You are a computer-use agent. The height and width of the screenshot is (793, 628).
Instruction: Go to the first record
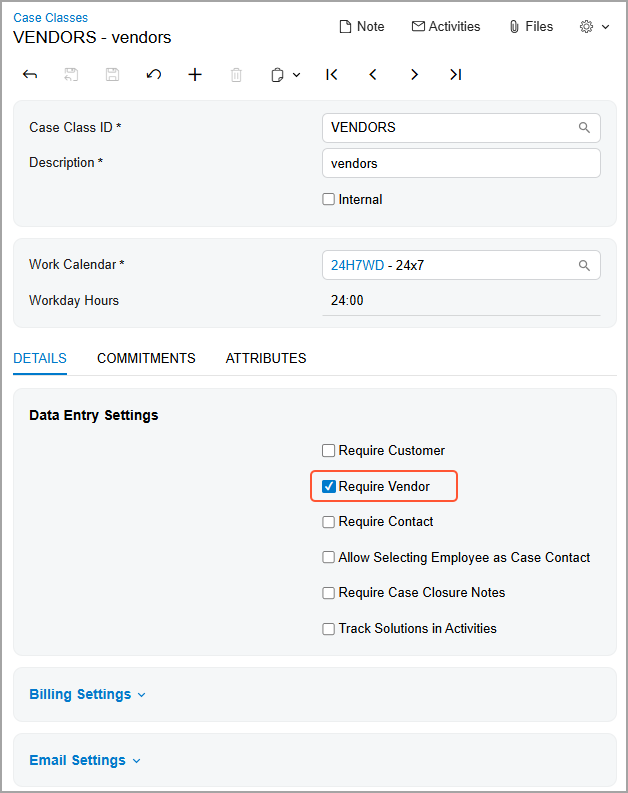(332, 75)
